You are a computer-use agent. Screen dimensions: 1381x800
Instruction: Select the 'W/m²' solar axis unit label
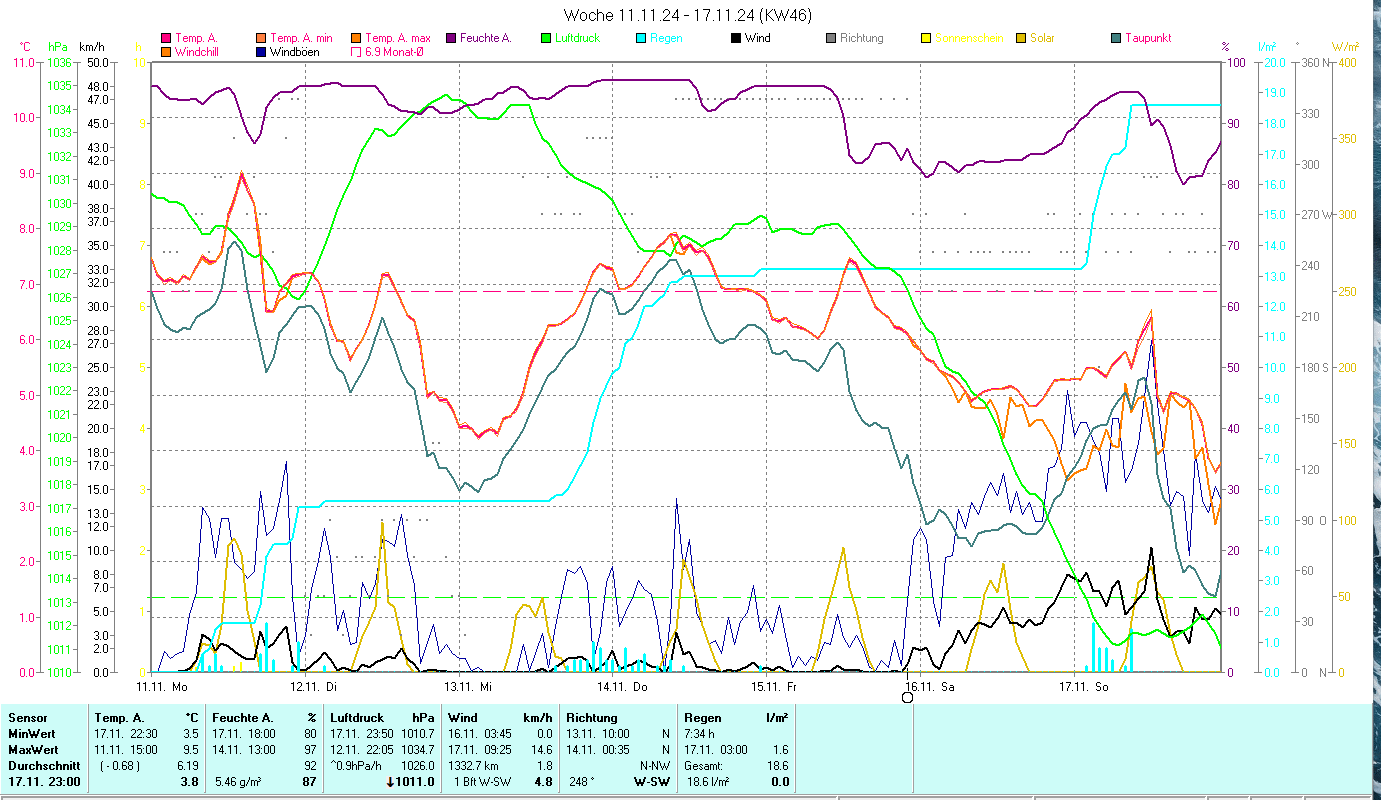point(1346,46)
